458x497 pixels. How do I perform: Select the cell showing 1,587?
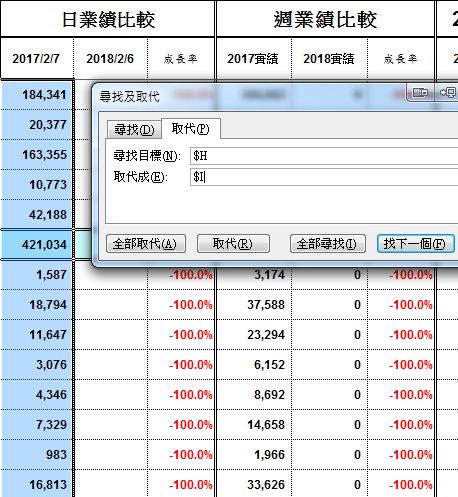coord(37,275)
